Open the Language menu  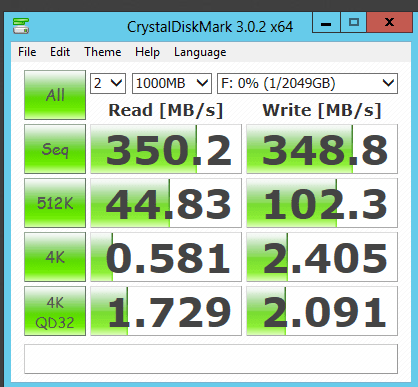click(x=200, y=52)
